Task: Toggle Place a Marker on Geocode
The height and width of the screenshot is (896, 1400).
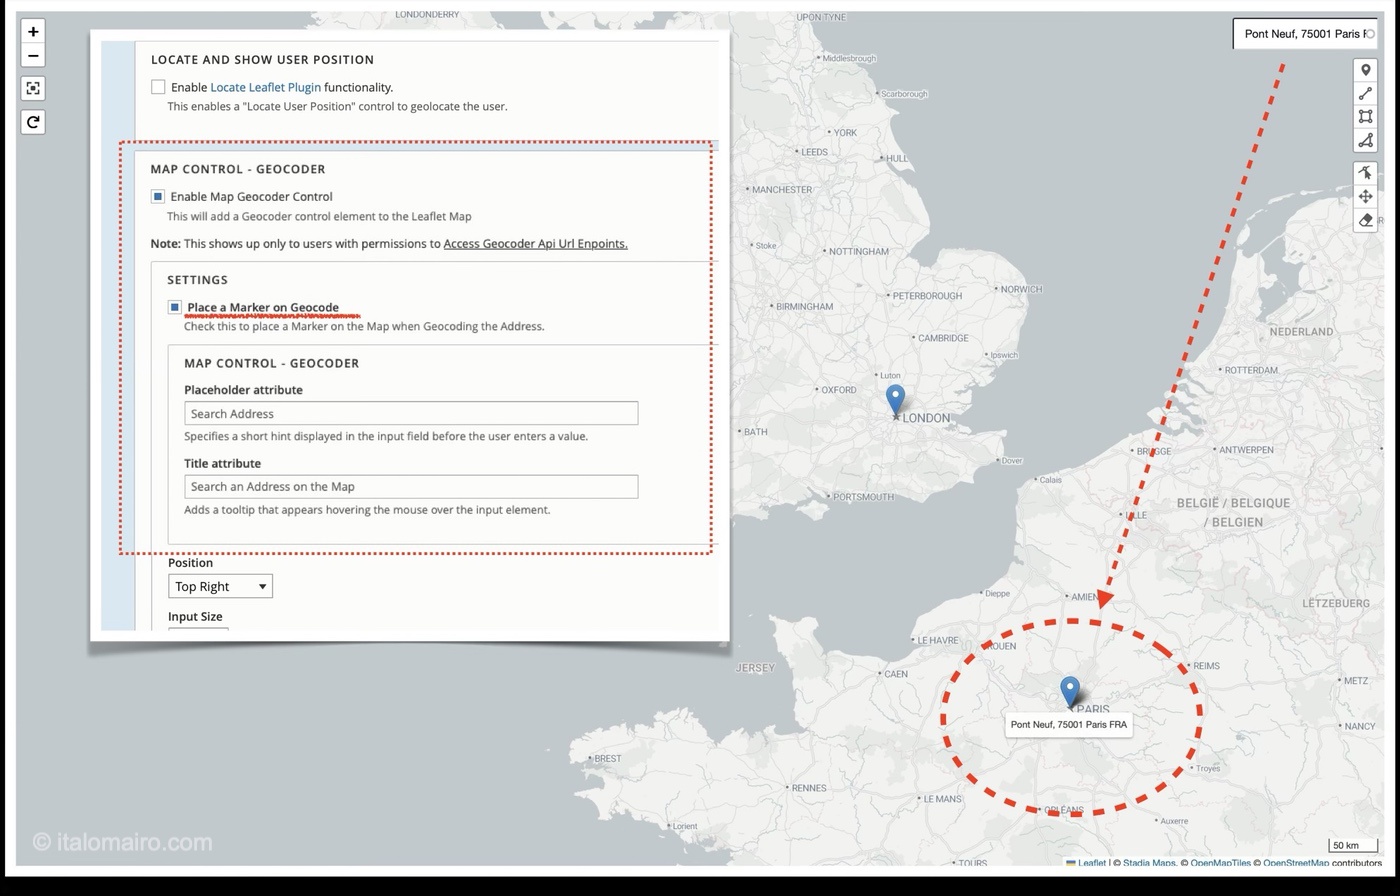Action: [x=174, y=306]
